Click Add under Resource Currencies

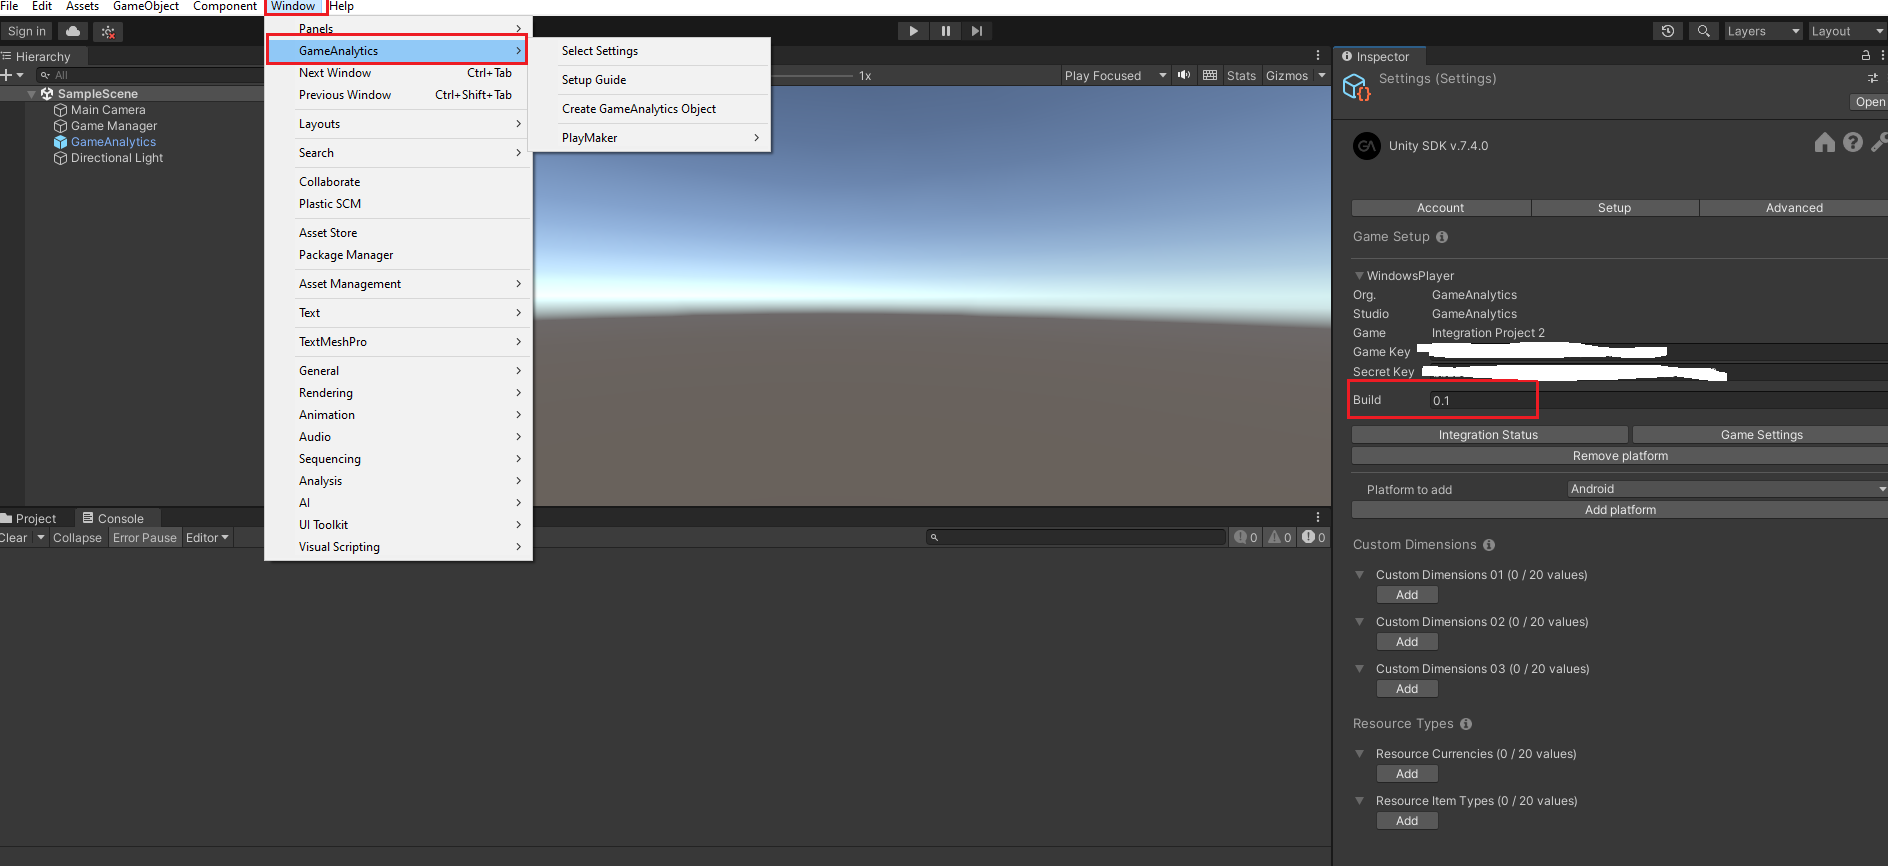click(1407, 774)
